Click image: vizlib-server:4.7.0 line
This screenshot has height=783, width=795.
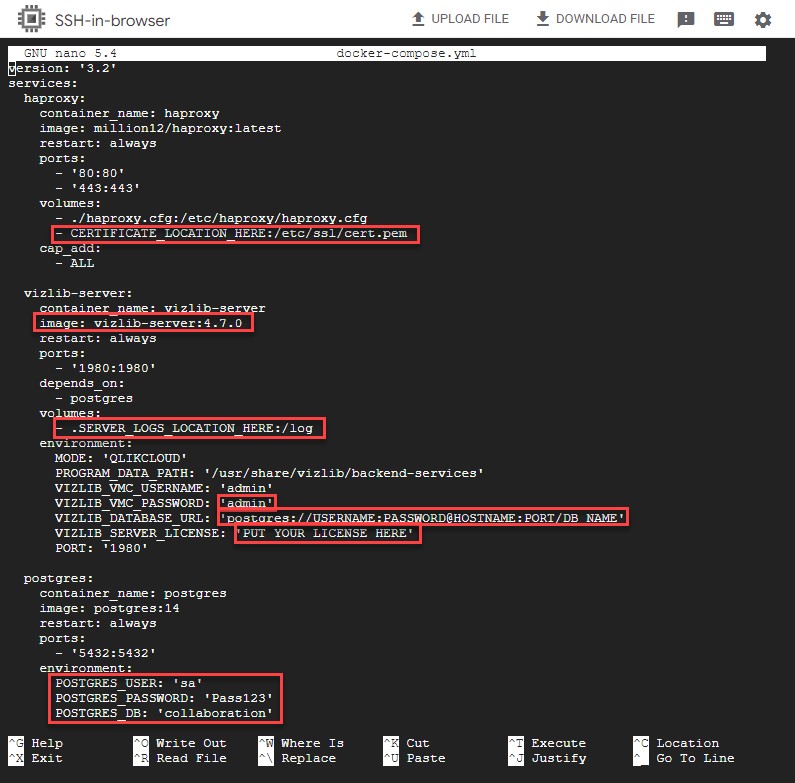tap(140, 323)
